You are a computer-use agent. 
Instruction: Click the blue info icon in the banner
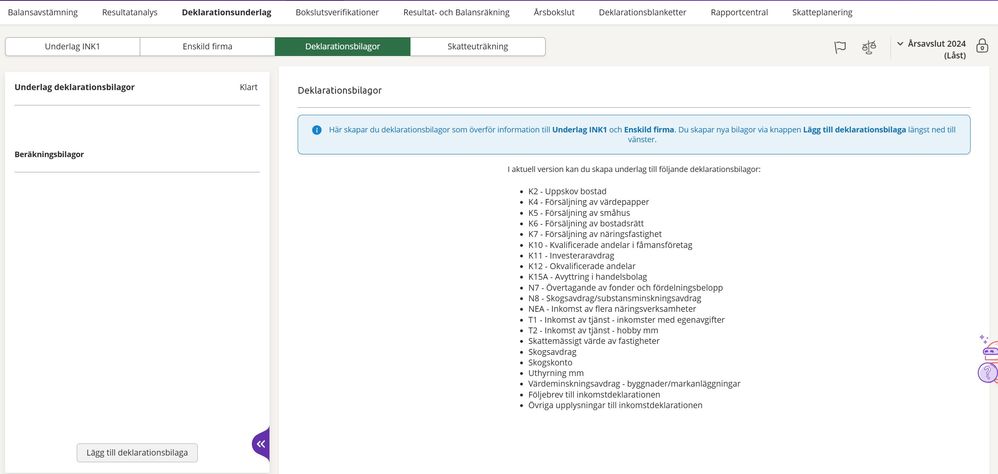point(316,130)
